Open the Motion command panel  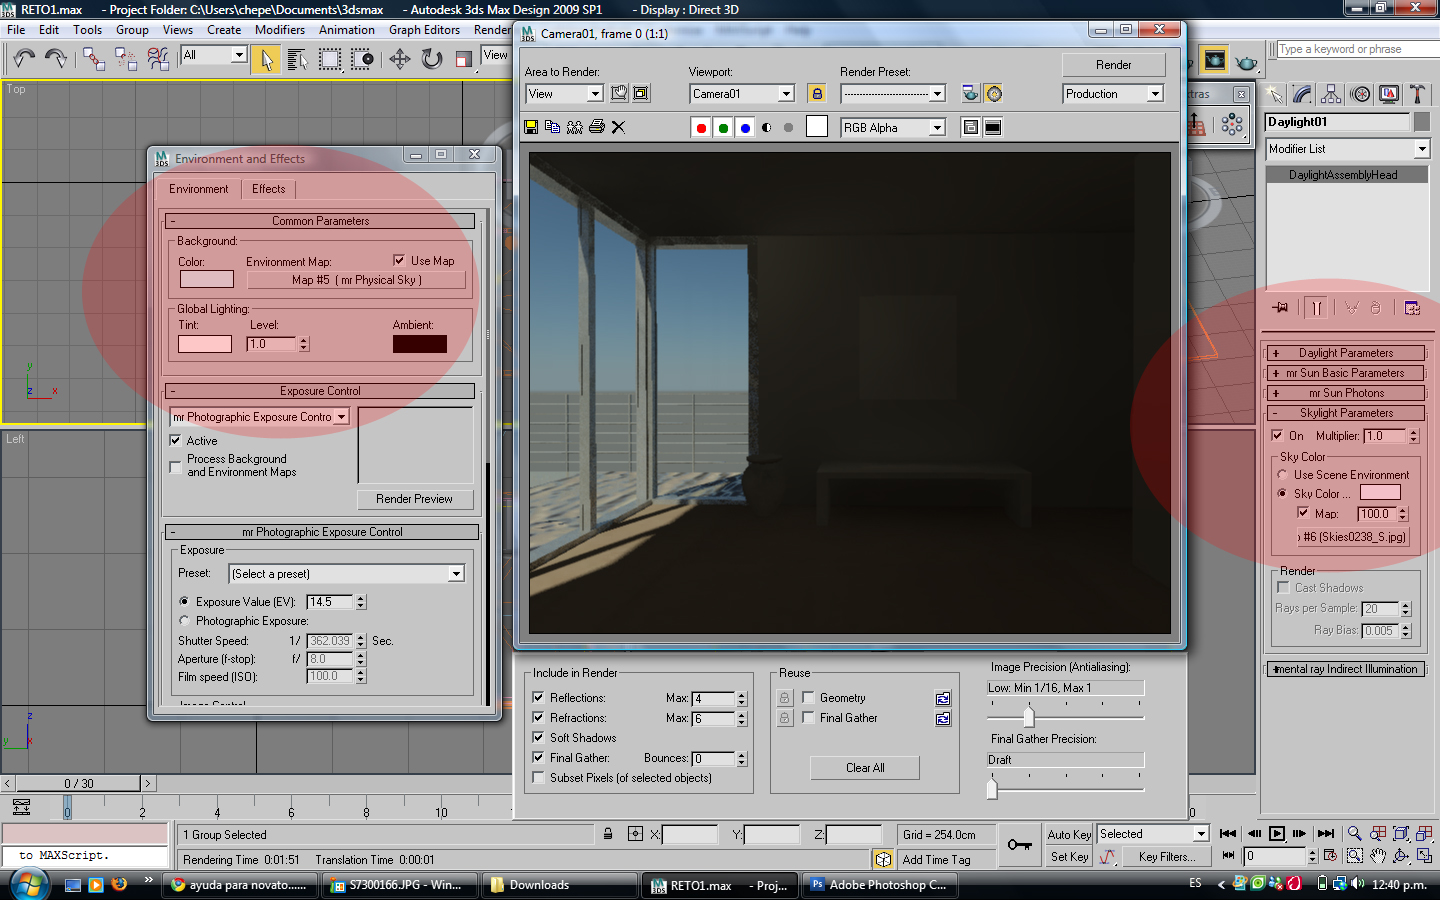[1360, 94]
